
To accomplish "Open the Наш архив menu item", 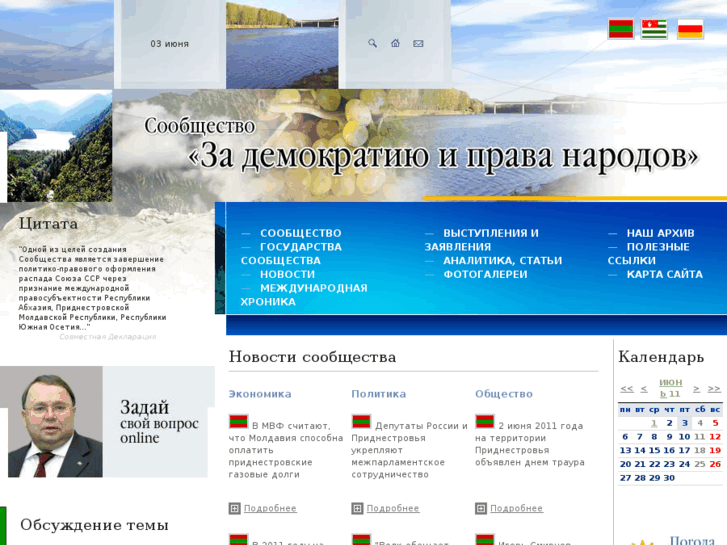I will (x=661, y=233).
